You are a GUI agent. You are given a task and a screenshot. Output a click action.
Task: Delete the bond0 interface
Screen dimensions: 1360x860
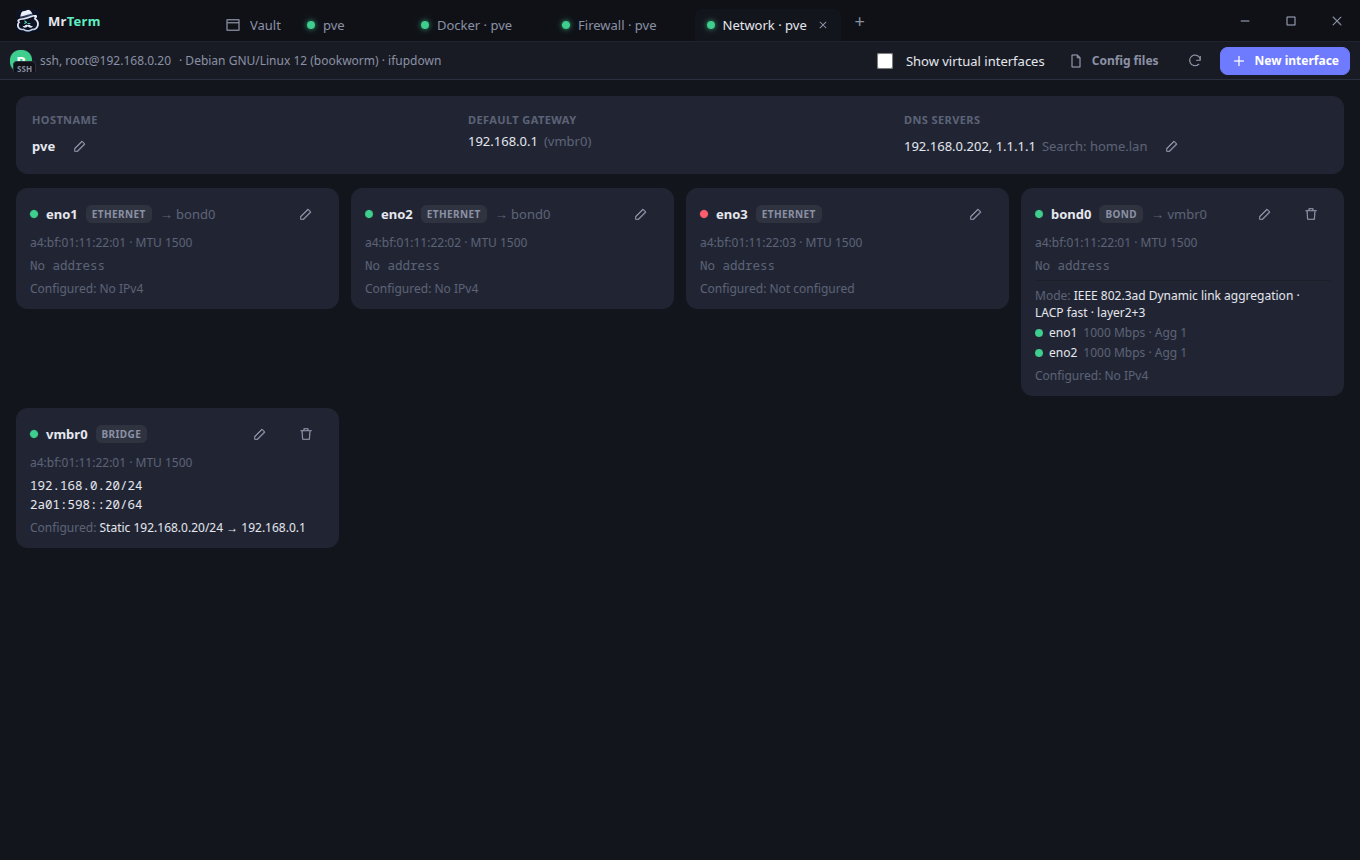click(x=1312, y=214)
